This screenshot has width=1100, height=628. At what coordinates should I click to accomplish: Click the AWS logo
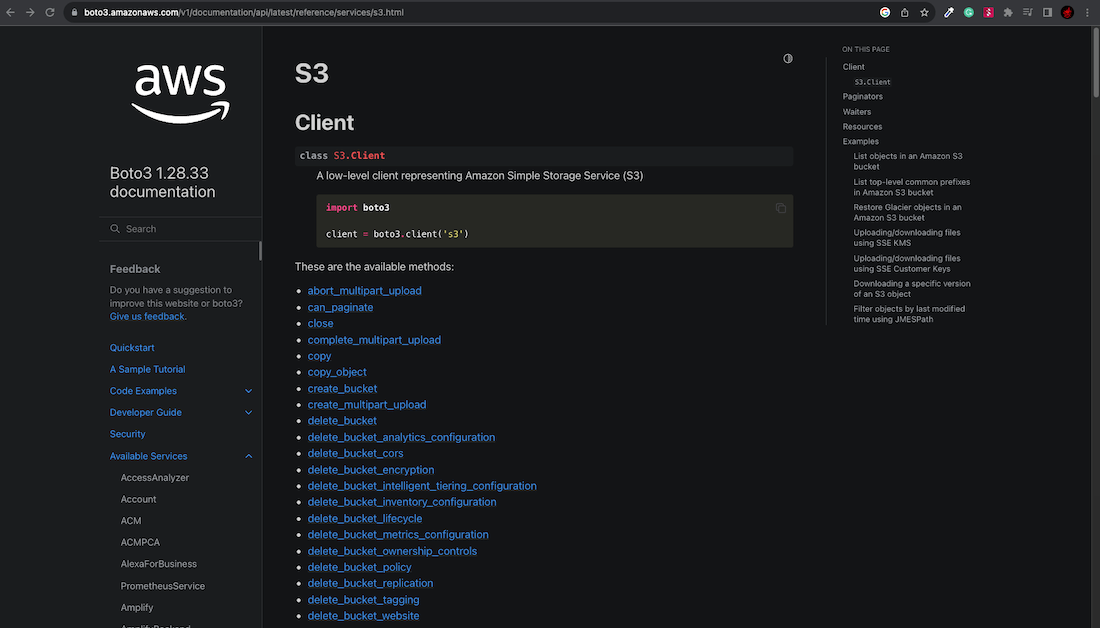[181, 92]
